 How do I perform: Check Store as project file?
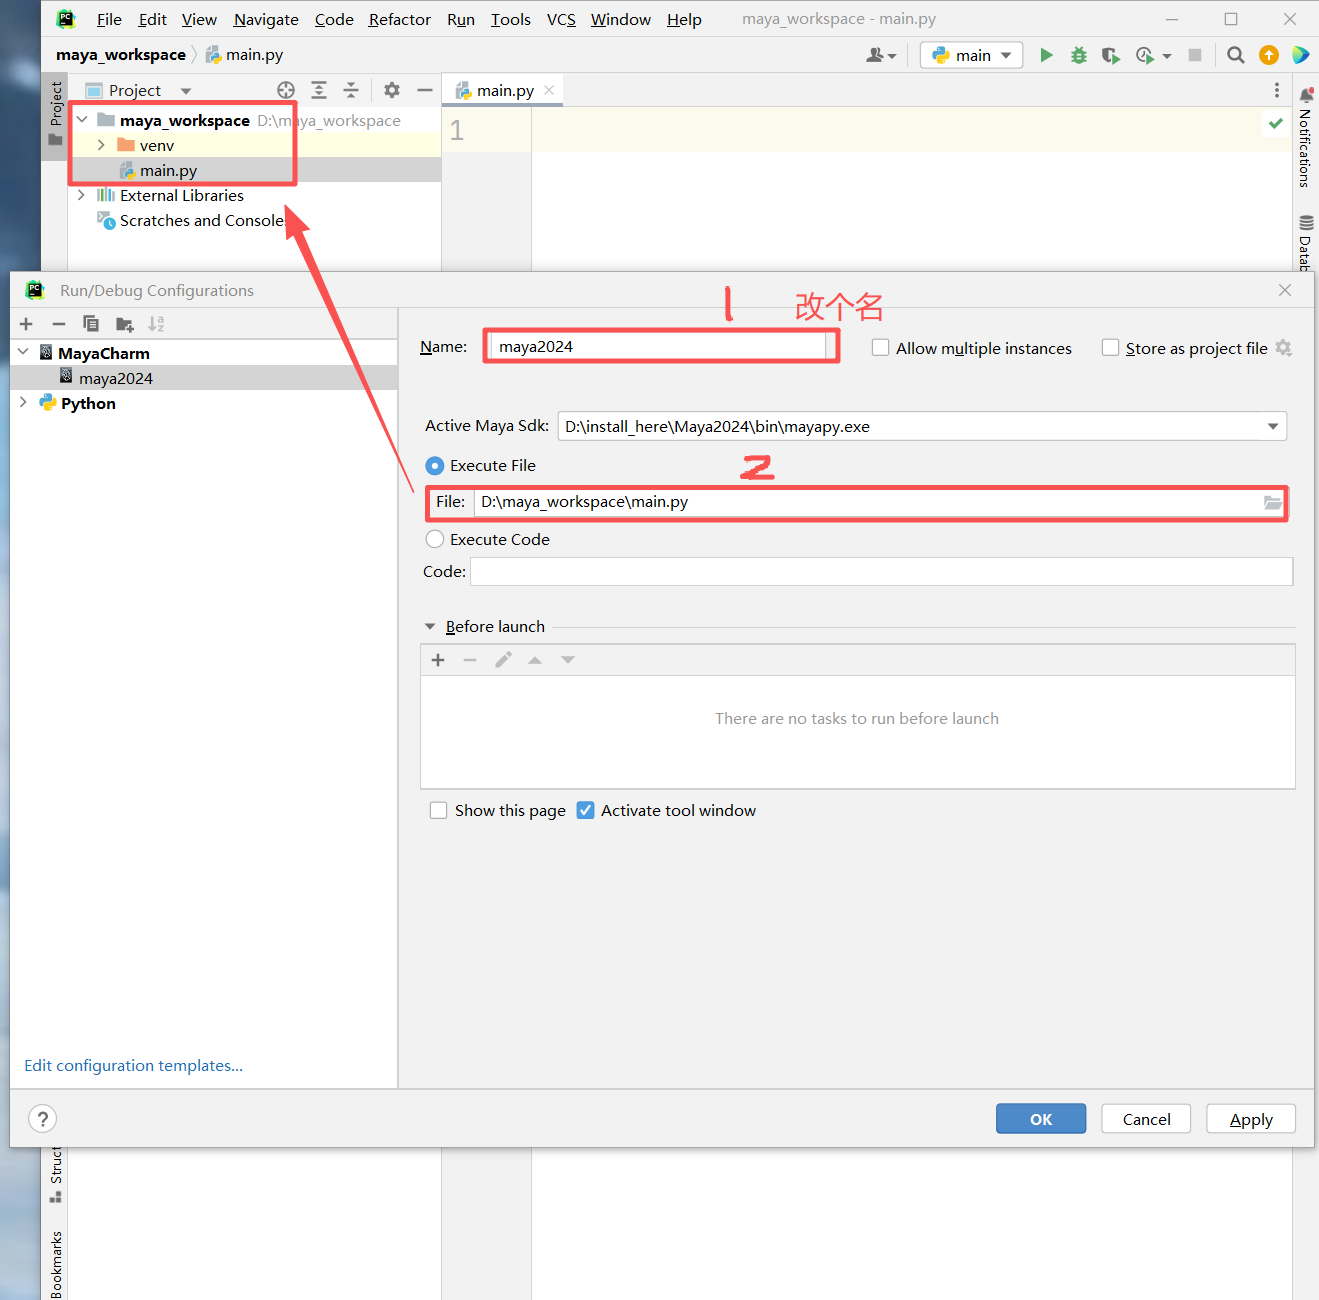[x=1110, y=348]
